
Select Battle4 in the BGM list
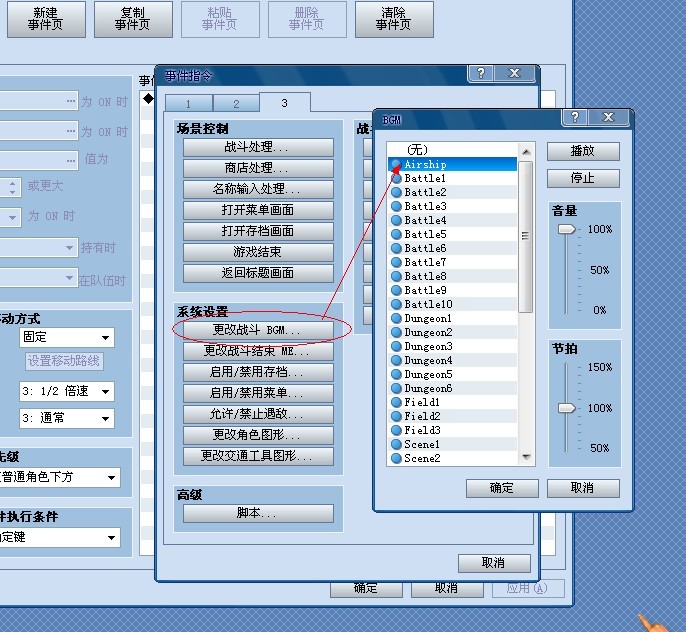[x=453, y=220]
